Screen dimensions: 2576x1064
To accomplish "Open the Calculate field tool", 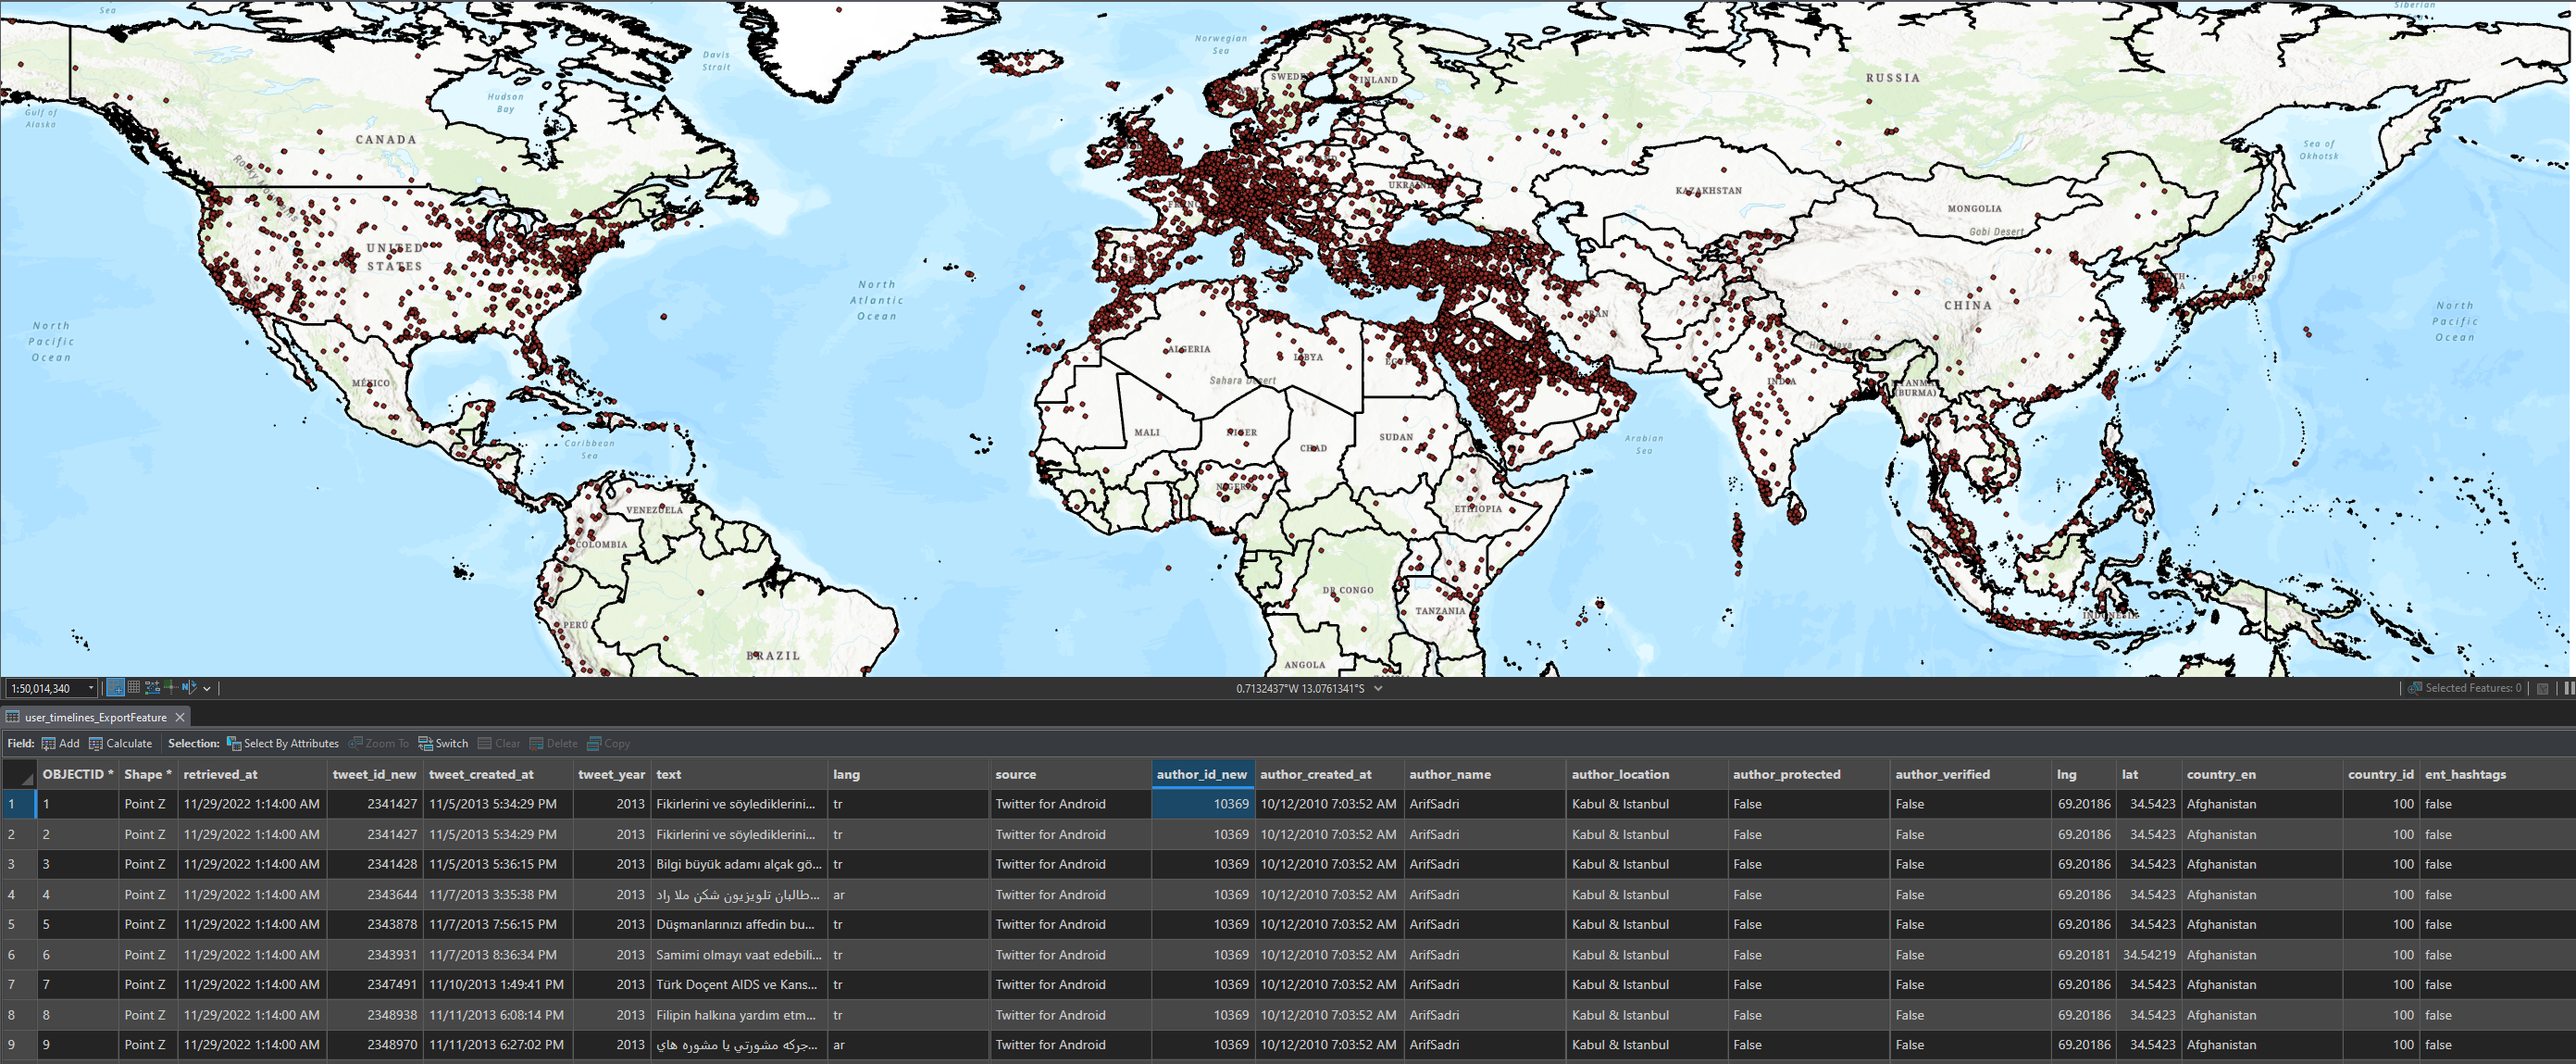I will tap(121, 744).
